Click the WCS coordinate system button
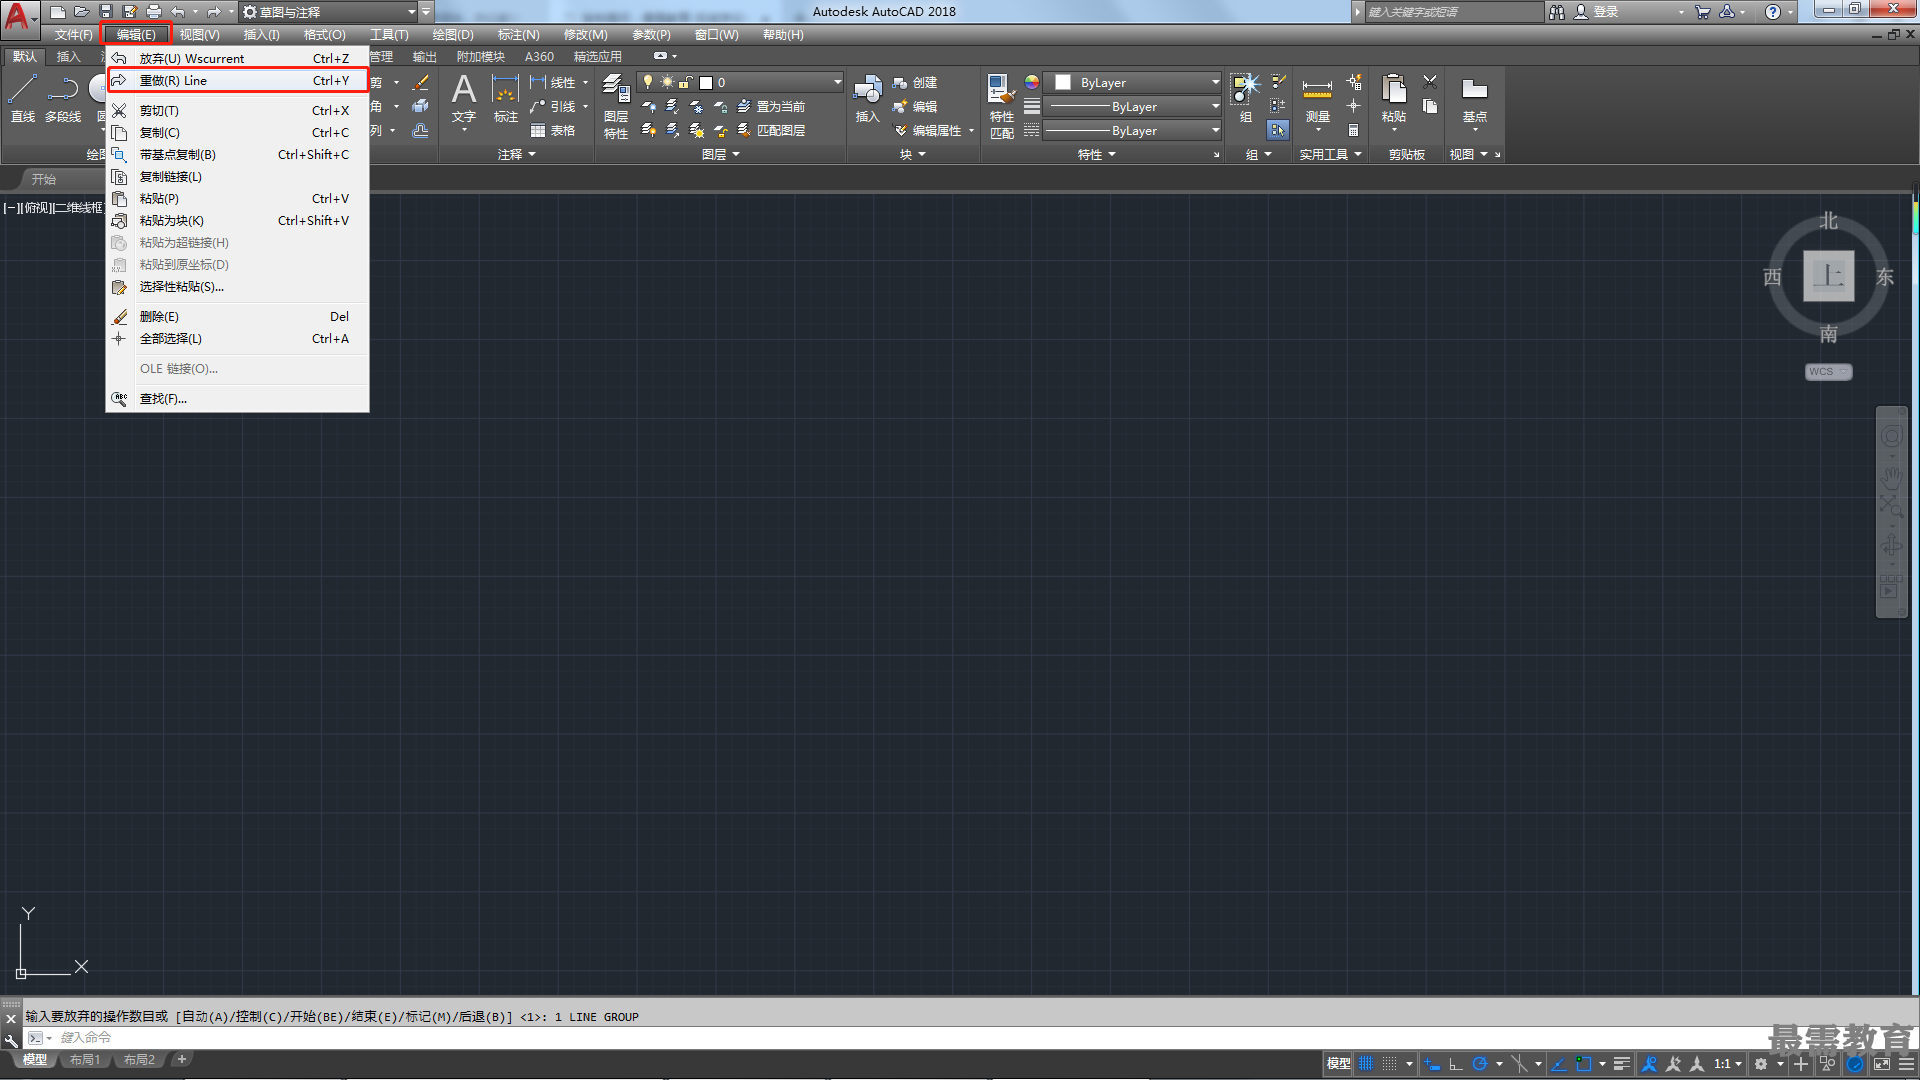 pyautogui.click(x=1828, y=372)
